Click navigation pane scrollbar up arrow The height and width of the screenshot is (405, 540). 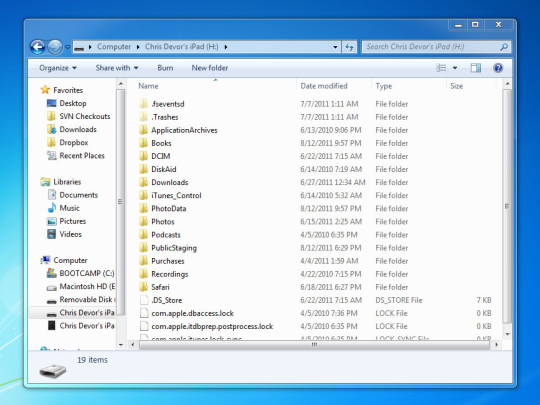[121, 84]
